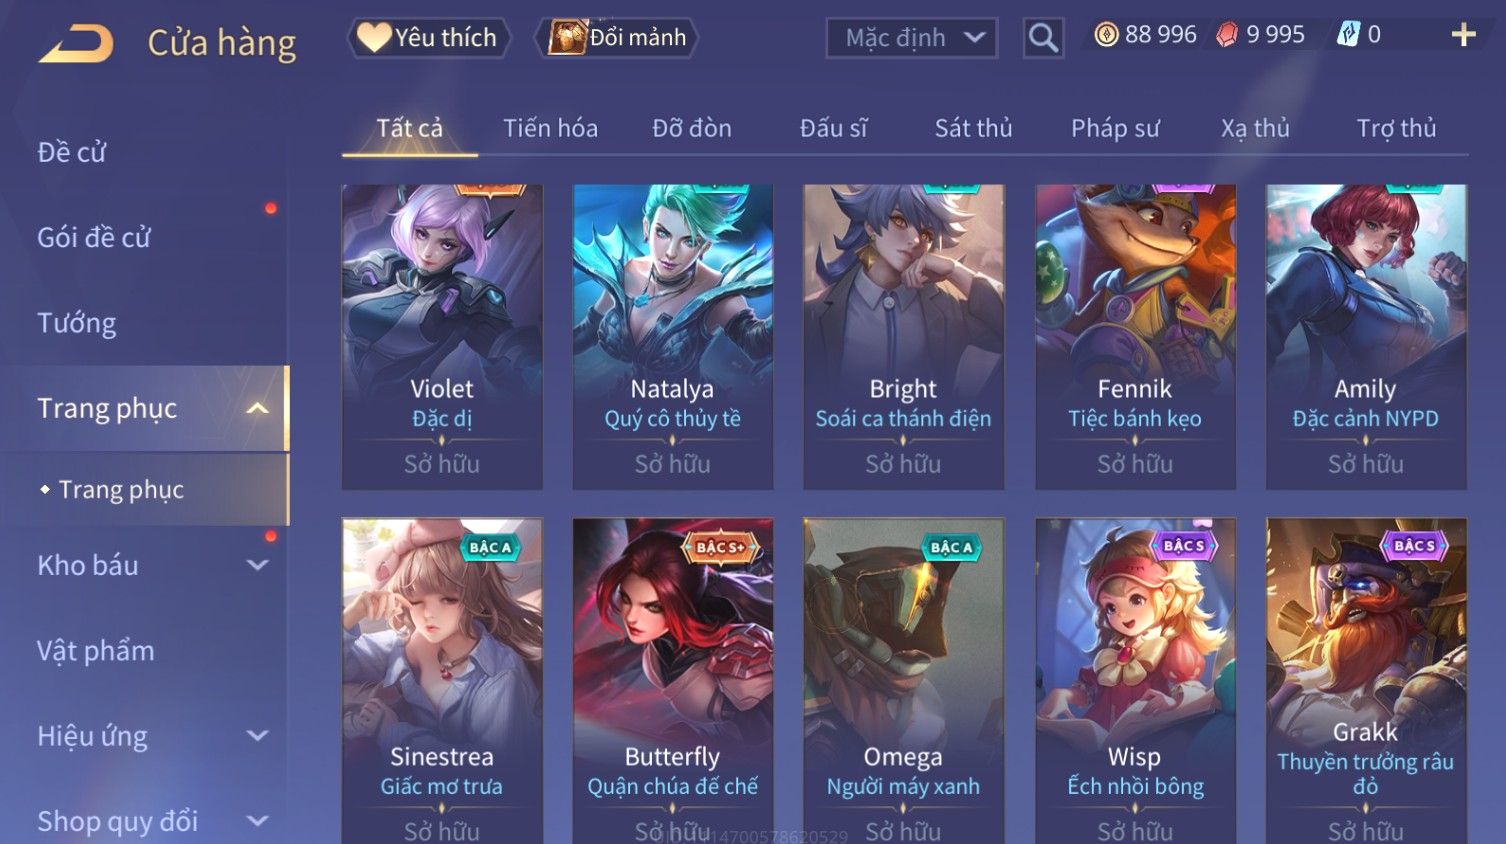
Task: Open the Mặc định sort dropdown
Action: pyautogui.click(x=912, y=38)
